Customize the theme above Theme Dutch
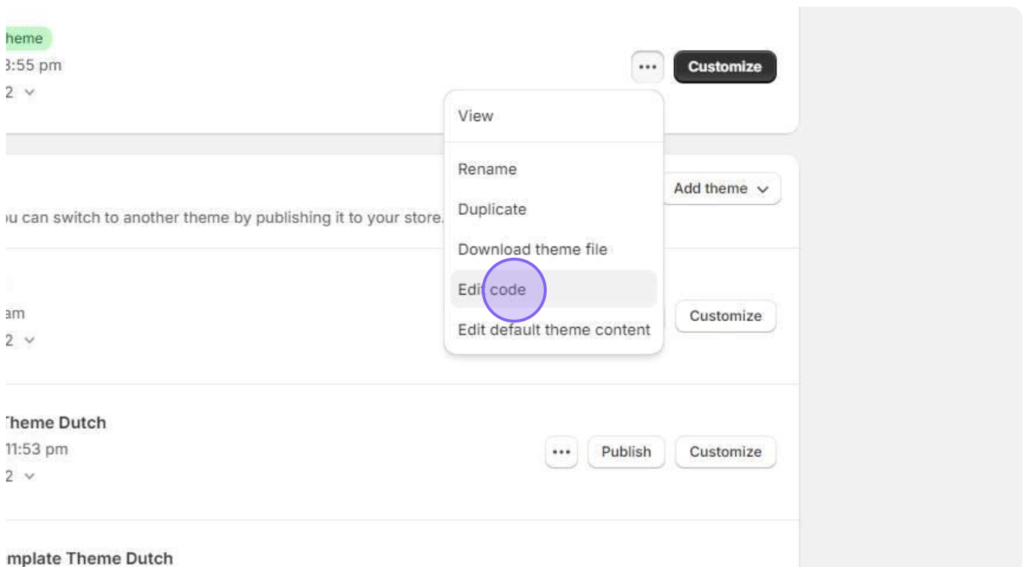This screenshot has height=567, width=1024. (x=726, y=316)
